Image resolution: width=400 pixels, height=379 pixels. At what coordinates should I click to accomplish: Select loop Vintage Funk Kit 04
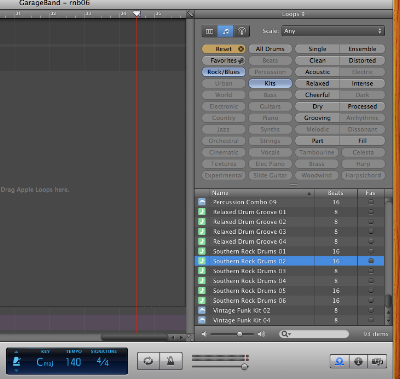pos(289,320)
